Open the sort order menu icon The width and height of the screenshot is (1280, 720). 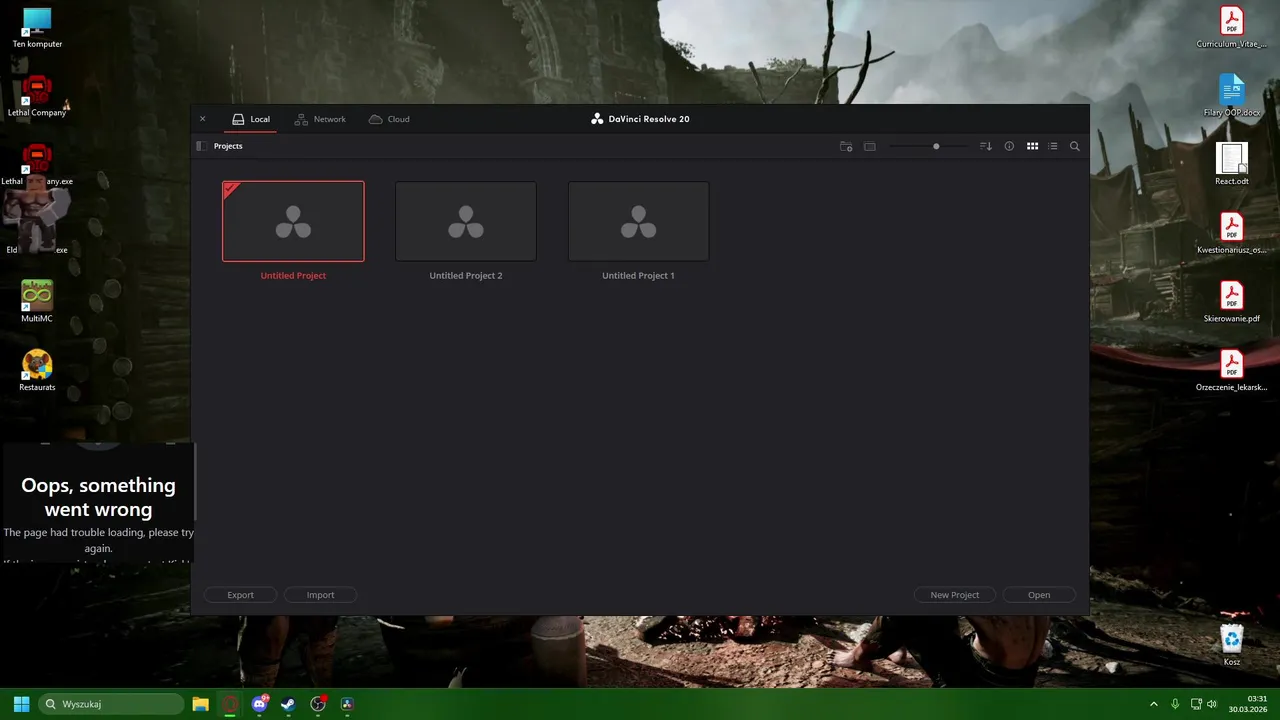point(986,146)
